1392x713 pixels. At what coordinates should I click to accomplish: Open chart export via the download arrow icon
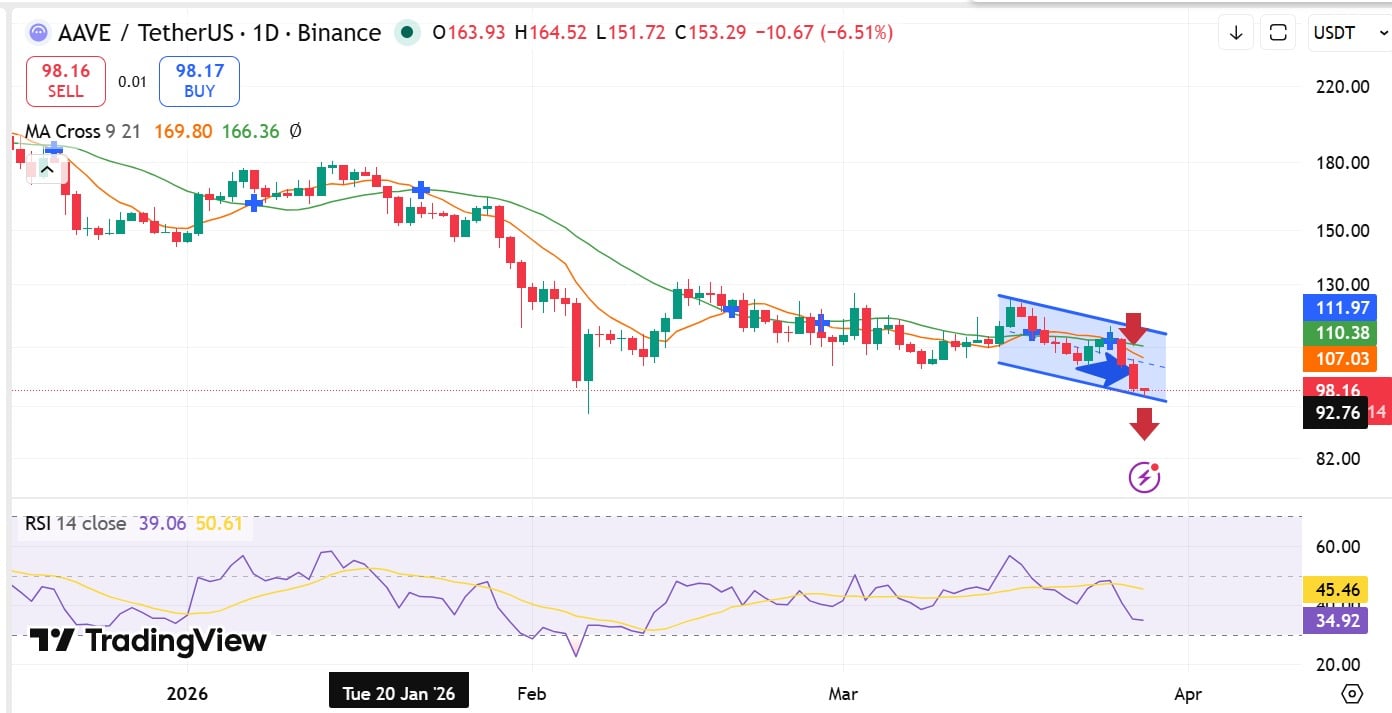click(x=1235, y=32)
